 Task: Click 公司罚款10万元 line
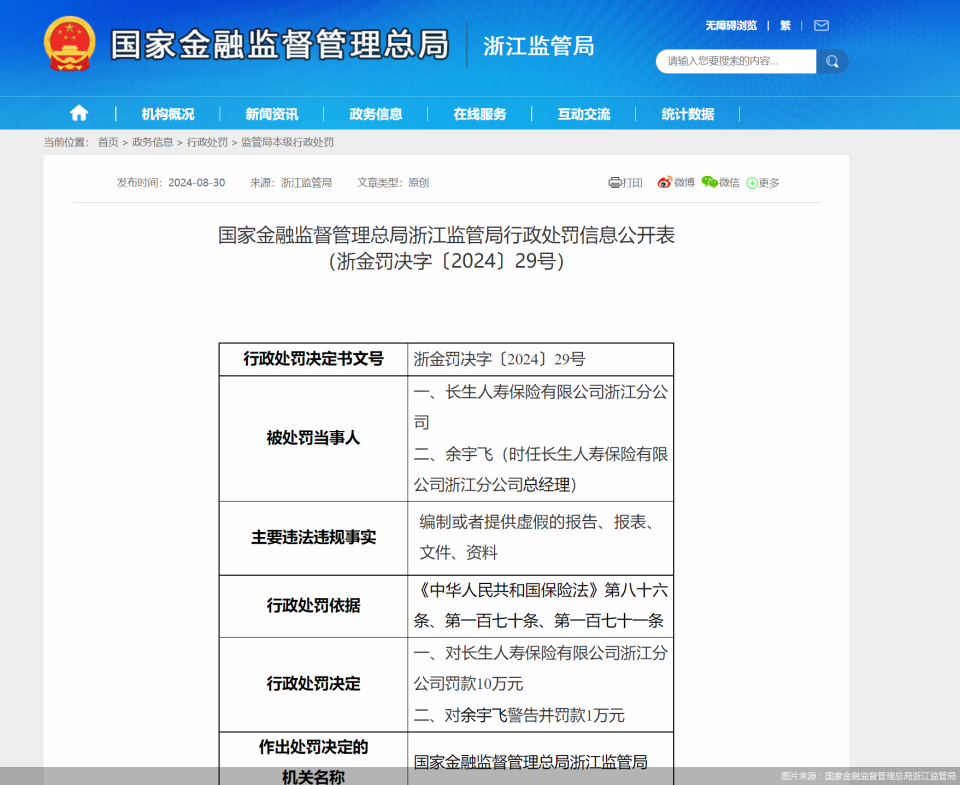pos(468,684)
